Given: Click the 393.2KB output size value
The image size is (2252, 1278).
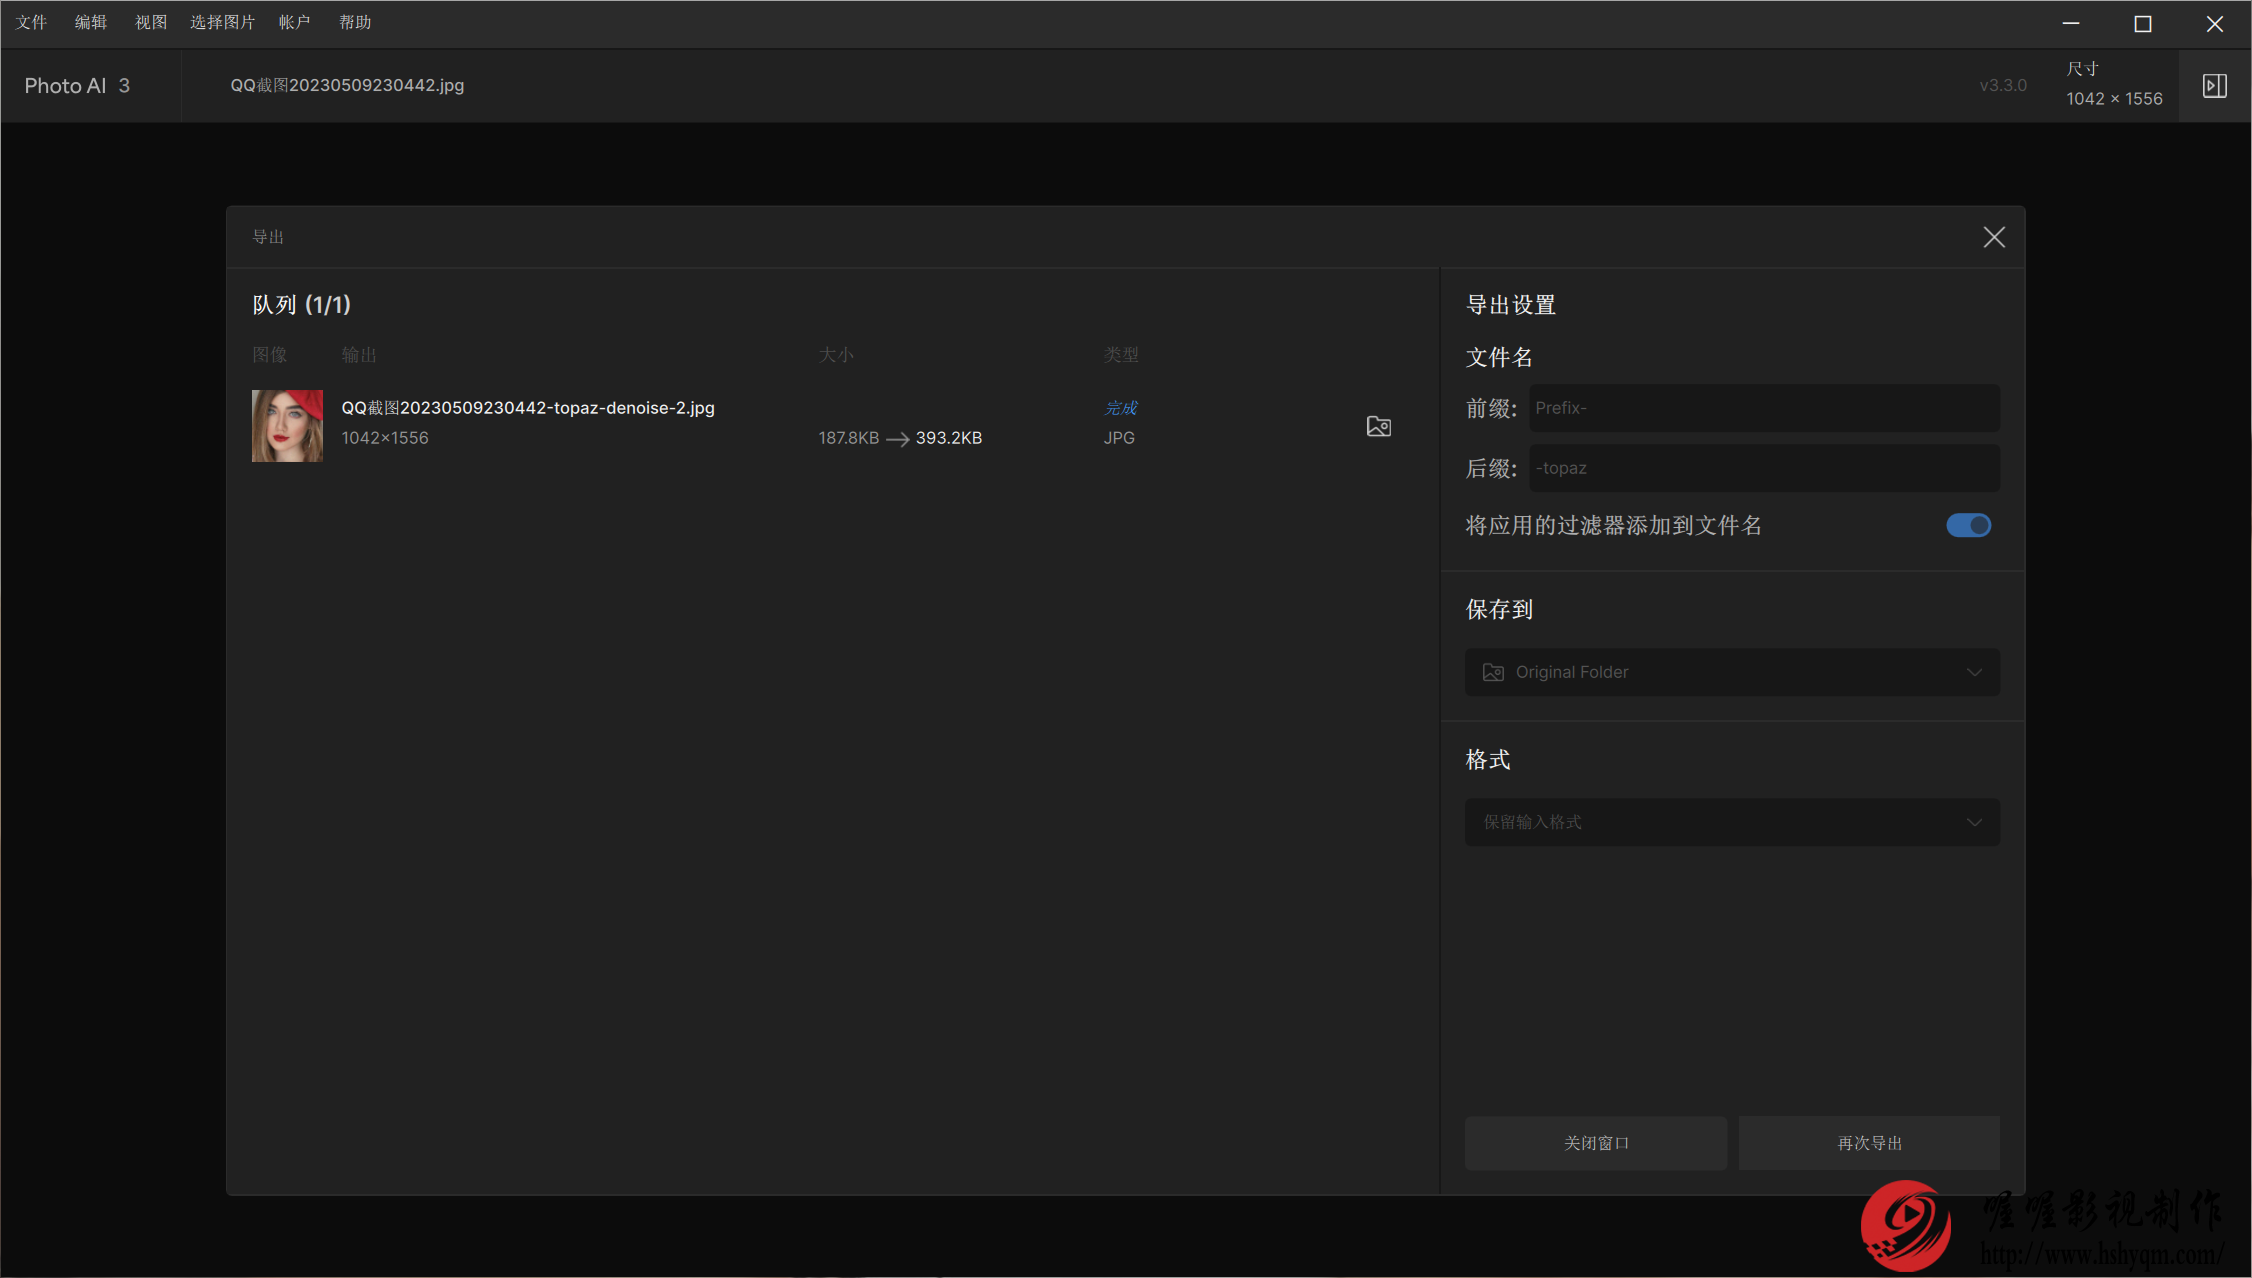Looking at the screenshot, I should click(949, 438).
